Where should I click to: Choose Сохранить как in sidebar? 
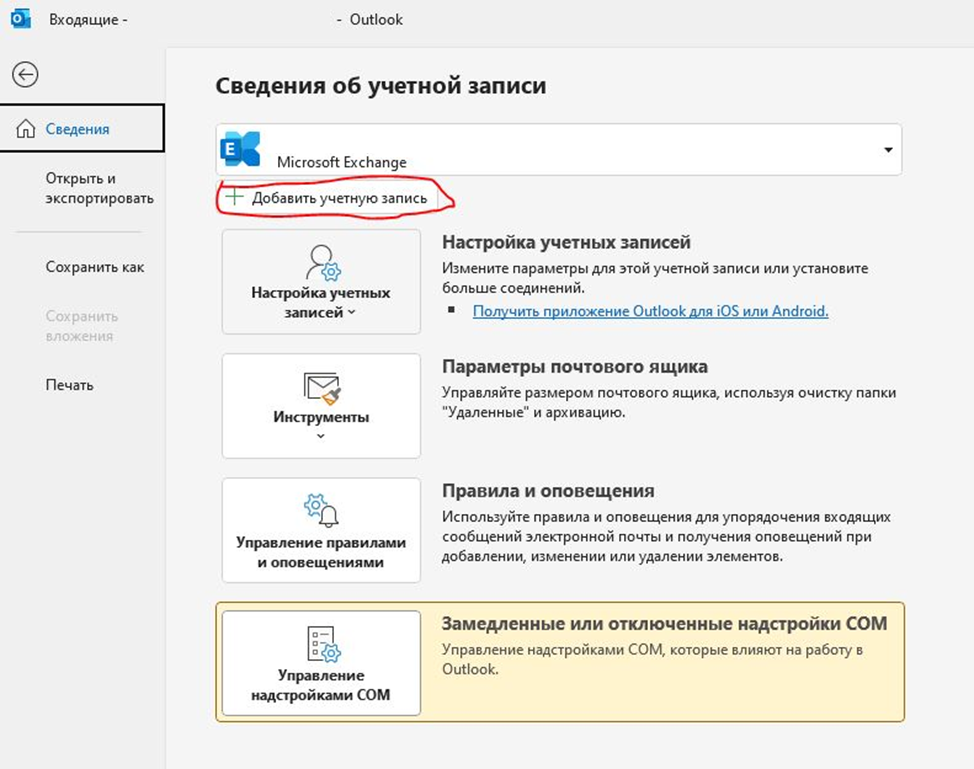point(94,267)
